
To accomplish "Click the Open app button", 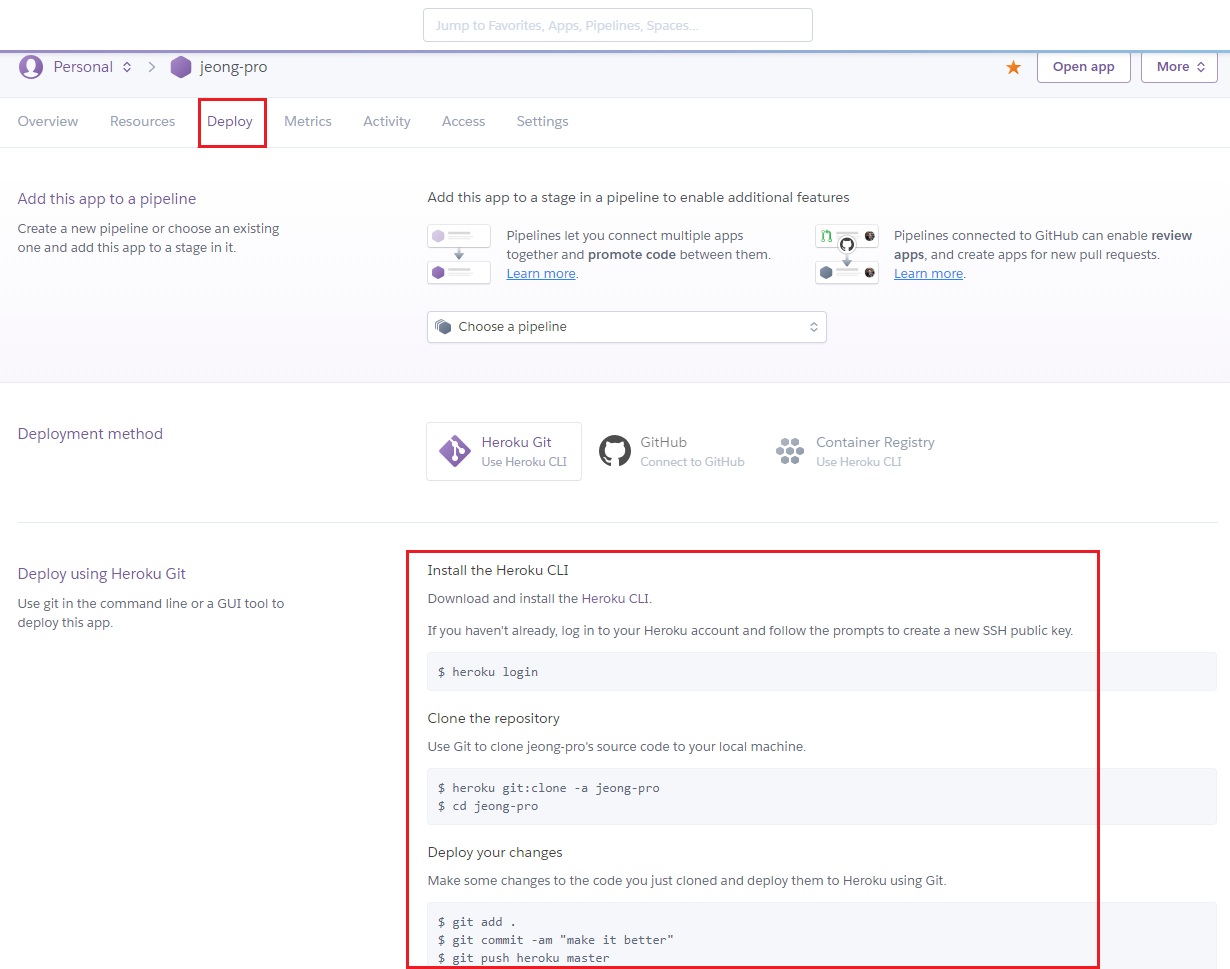I will point(1084,67).
